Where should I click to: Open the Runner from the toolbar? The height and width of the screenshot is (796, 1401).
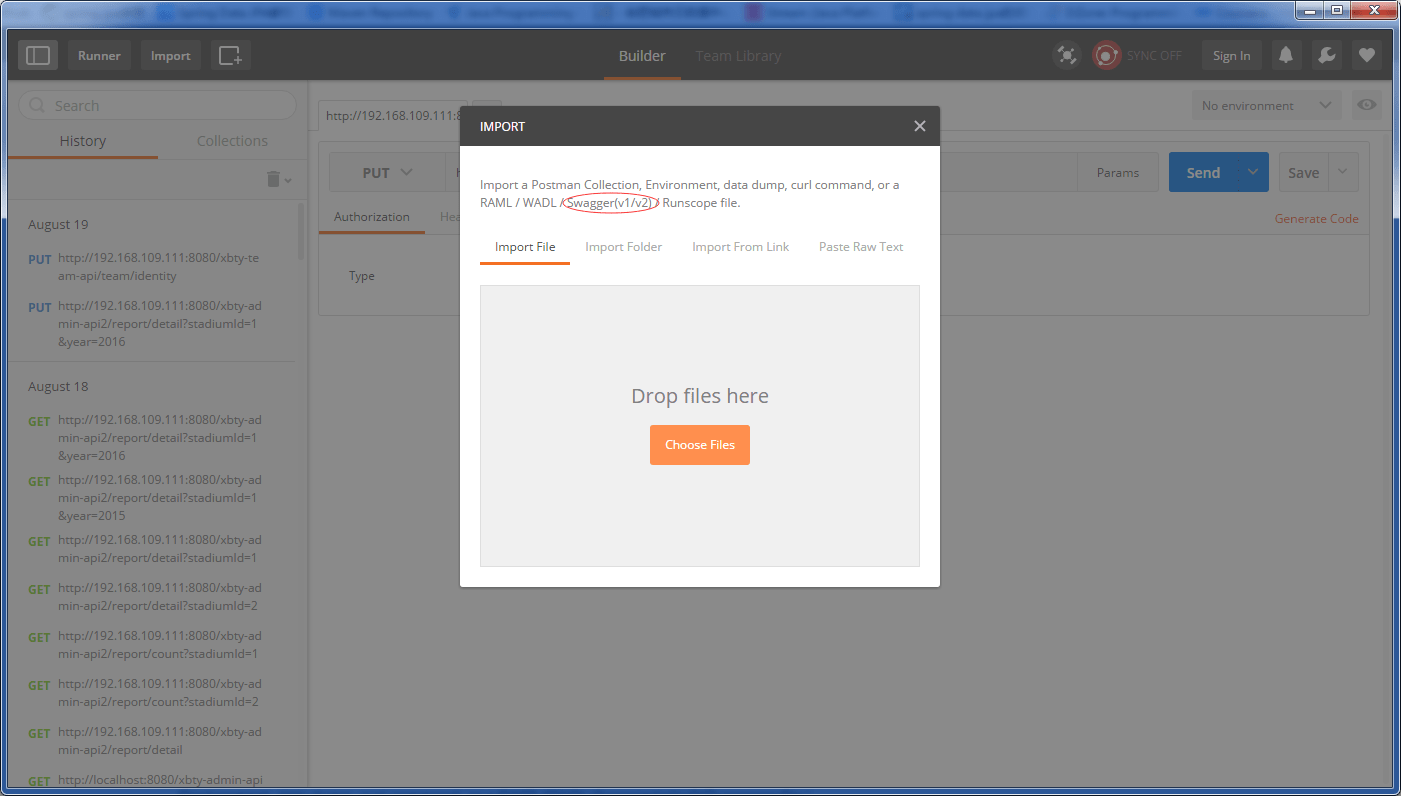tap(98, 55)
